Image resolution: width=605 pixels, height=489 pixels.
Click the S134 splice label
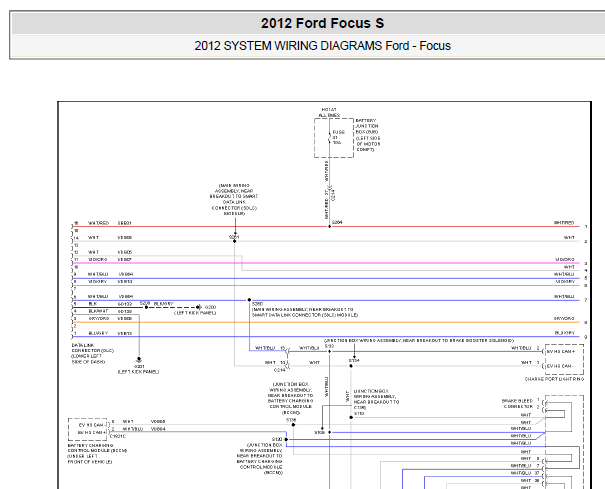tap(354, 360)
